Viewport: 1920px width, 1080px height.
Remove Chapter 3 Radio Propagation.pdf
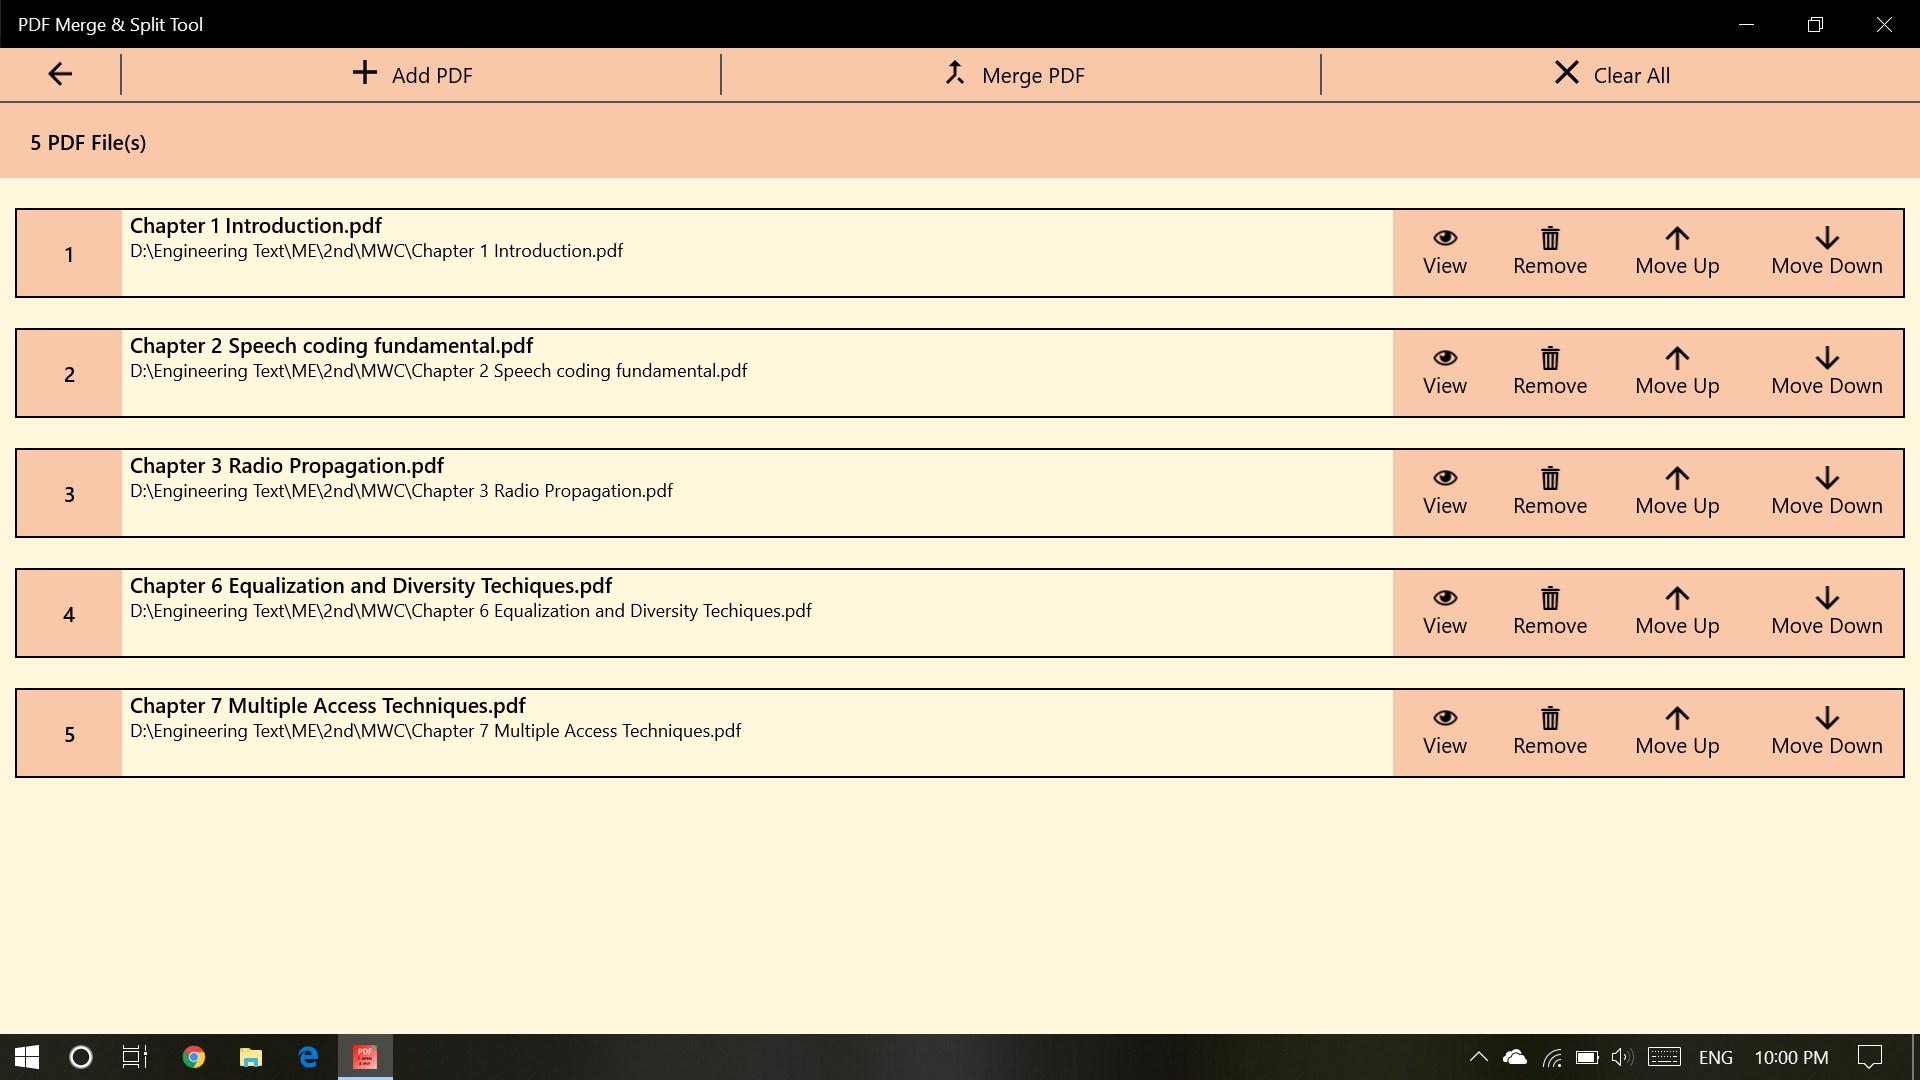[1549, 492]
